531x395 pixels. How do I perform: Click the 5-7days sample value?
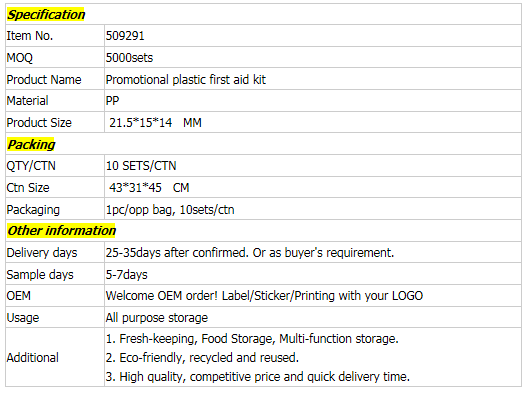click(127, 274)
